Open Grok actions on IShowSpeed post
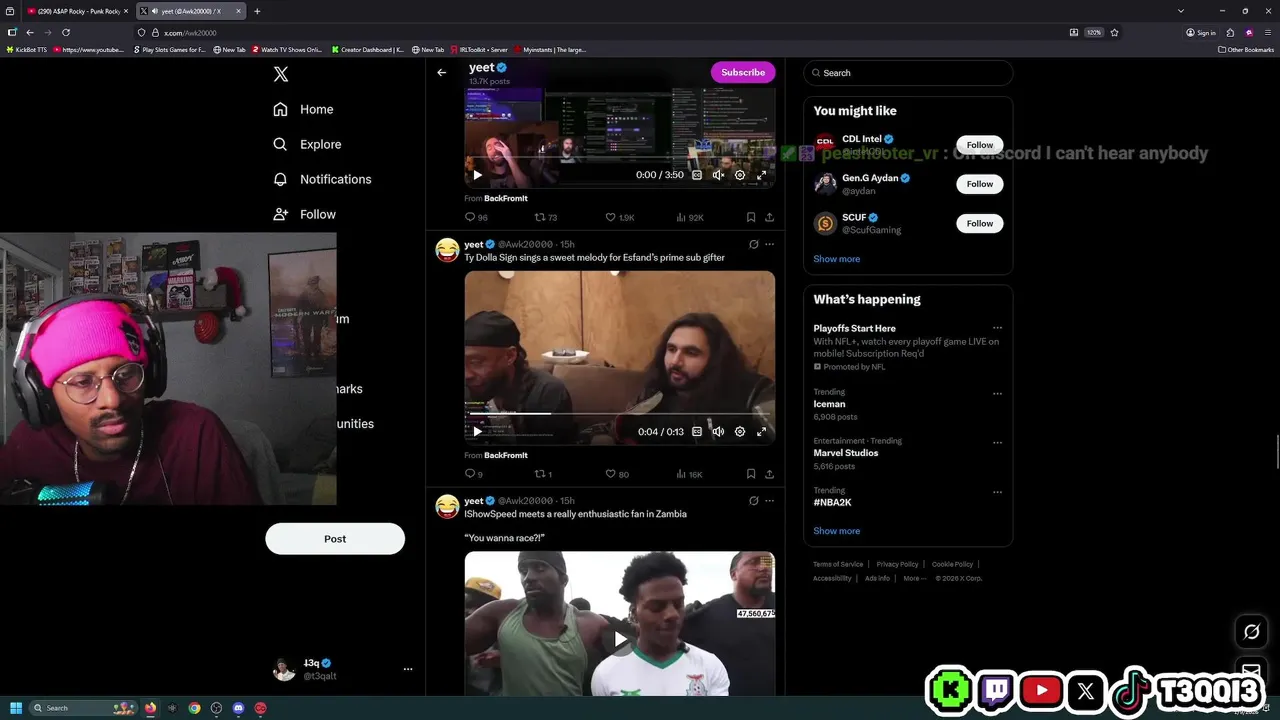 click(753, 501)
